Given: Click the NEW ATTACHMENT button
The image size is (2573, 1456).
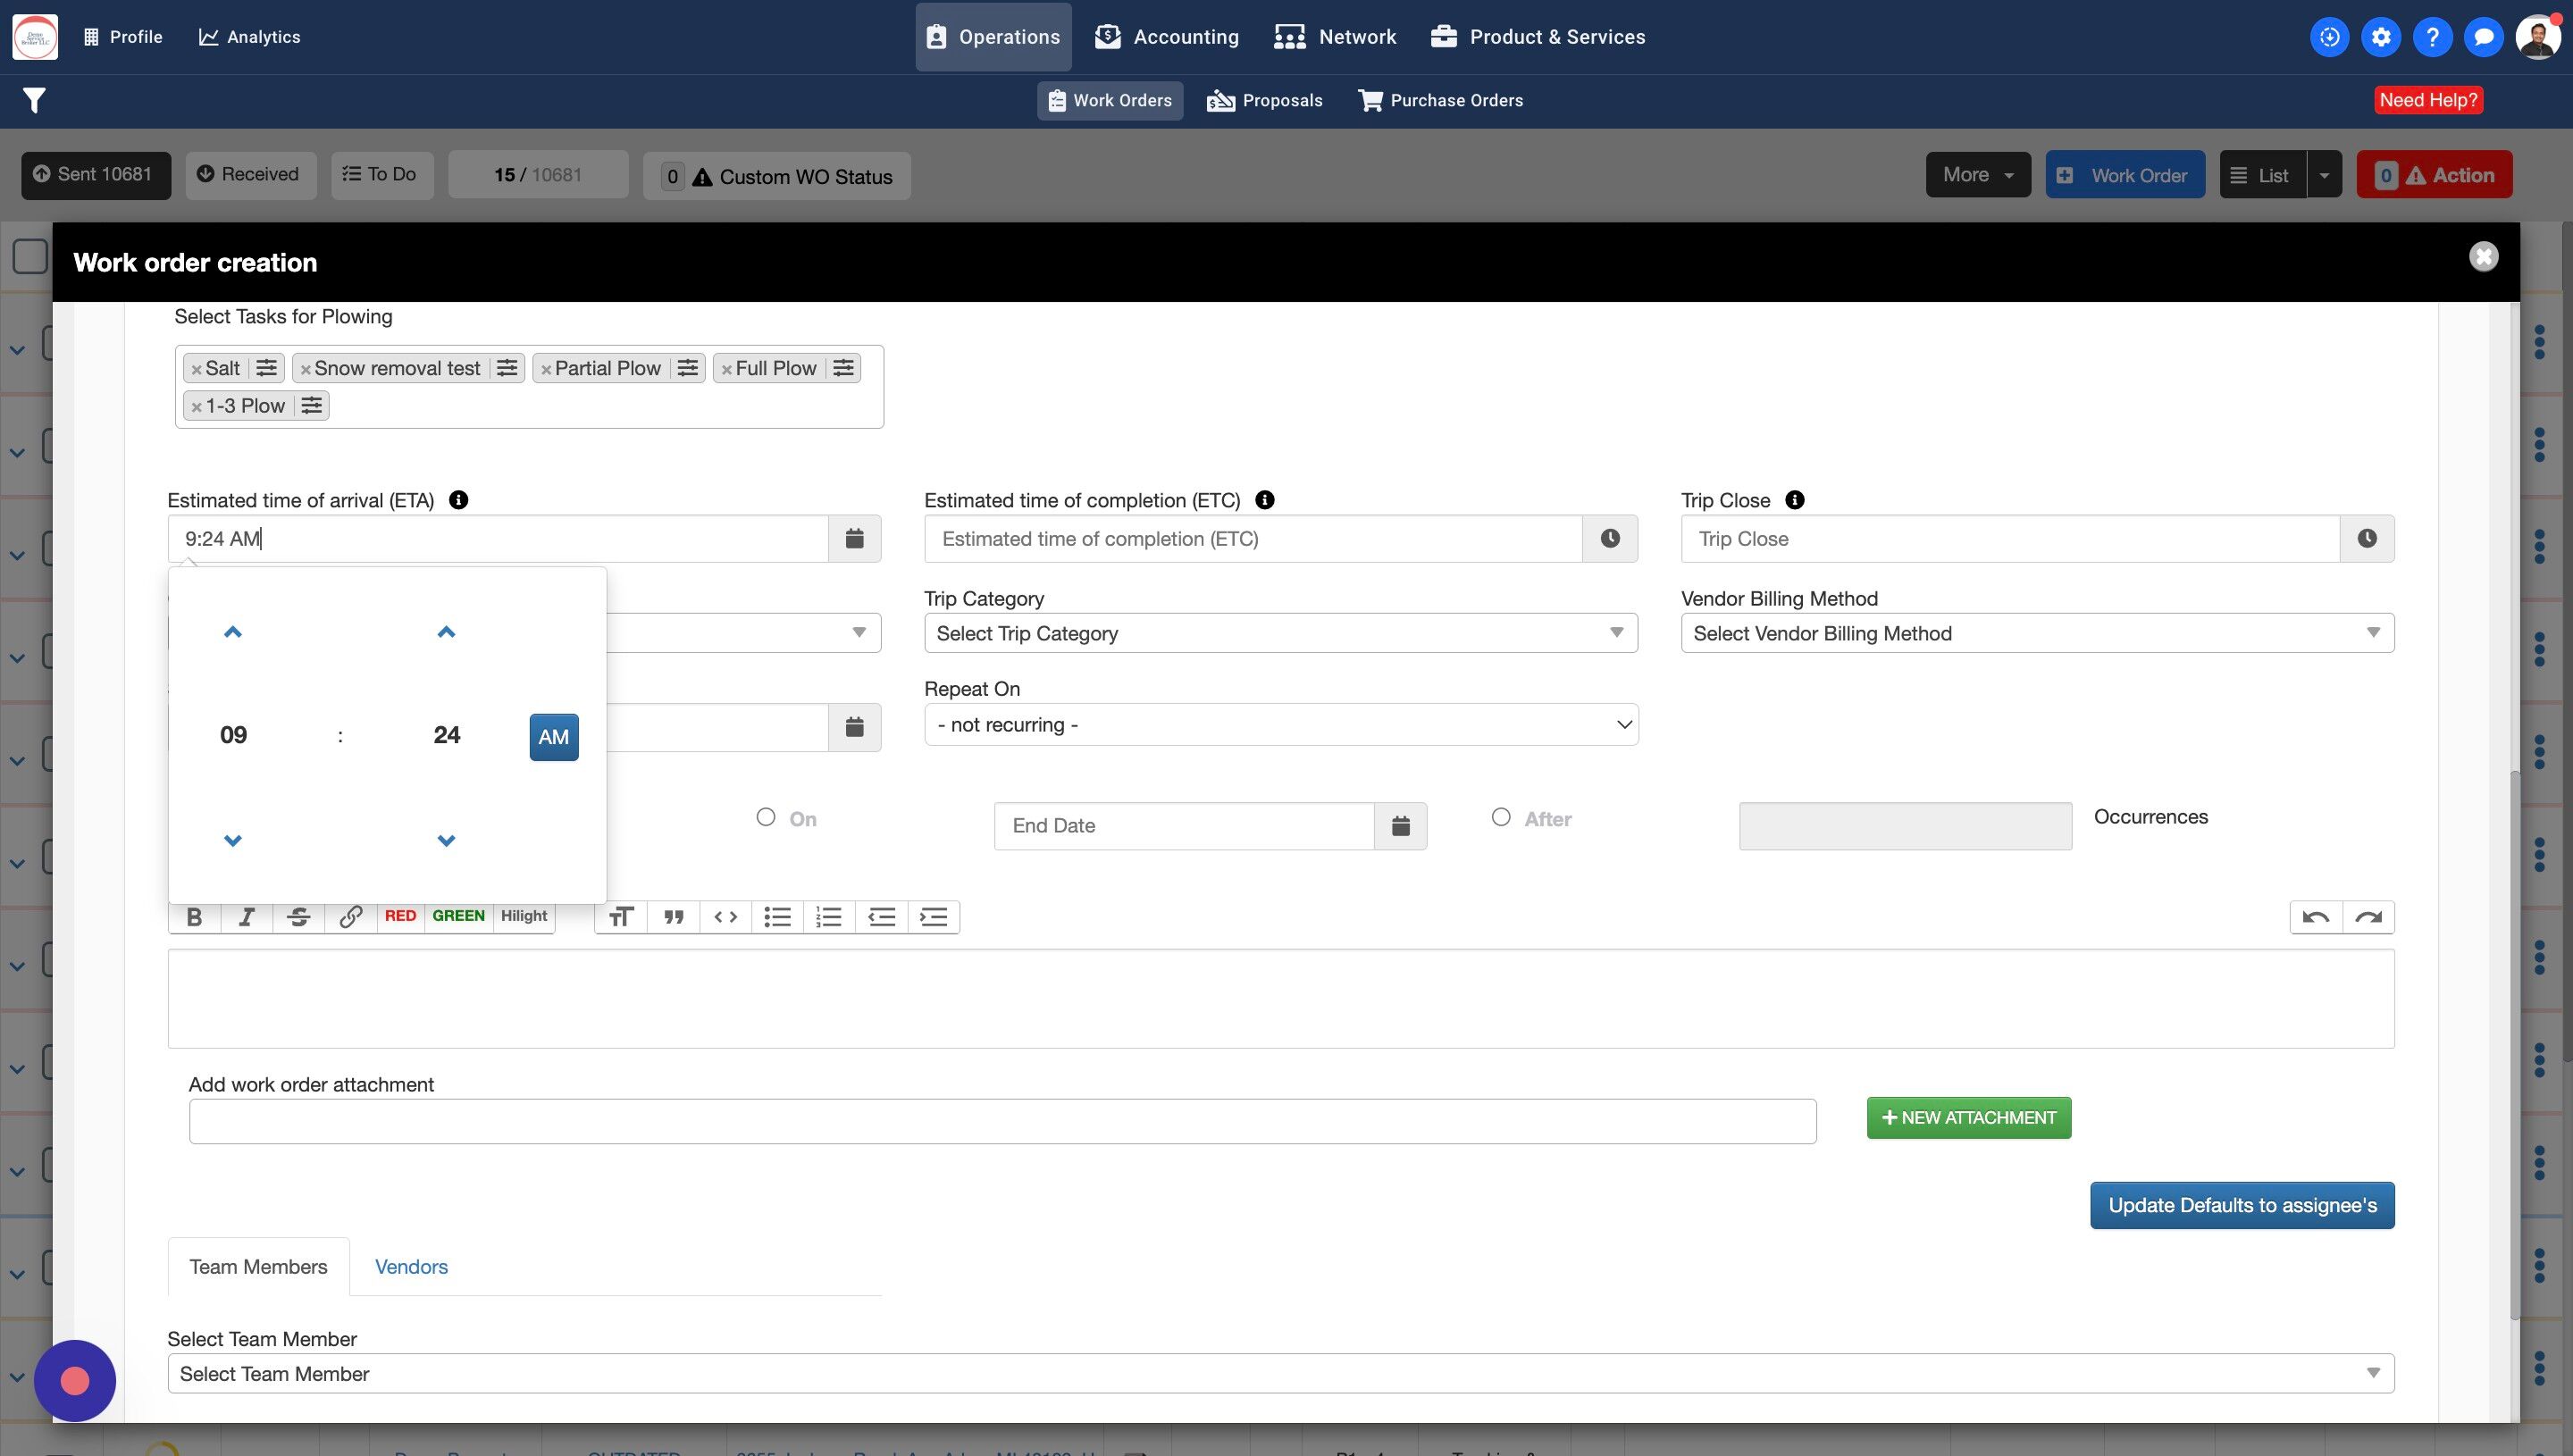Looking at the screenshot, I should [1968, 1118].
